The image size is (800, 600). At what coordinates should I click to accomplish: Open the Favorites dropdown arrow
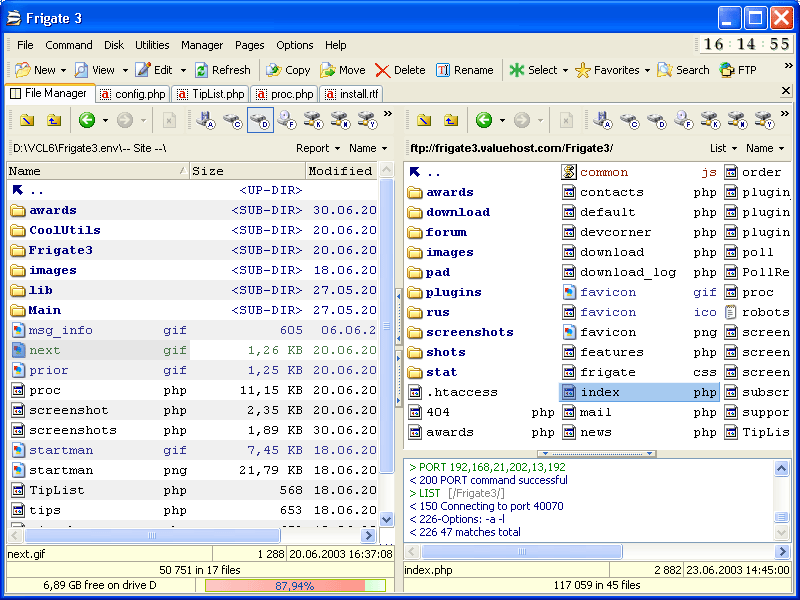click(x=647, y=70)
